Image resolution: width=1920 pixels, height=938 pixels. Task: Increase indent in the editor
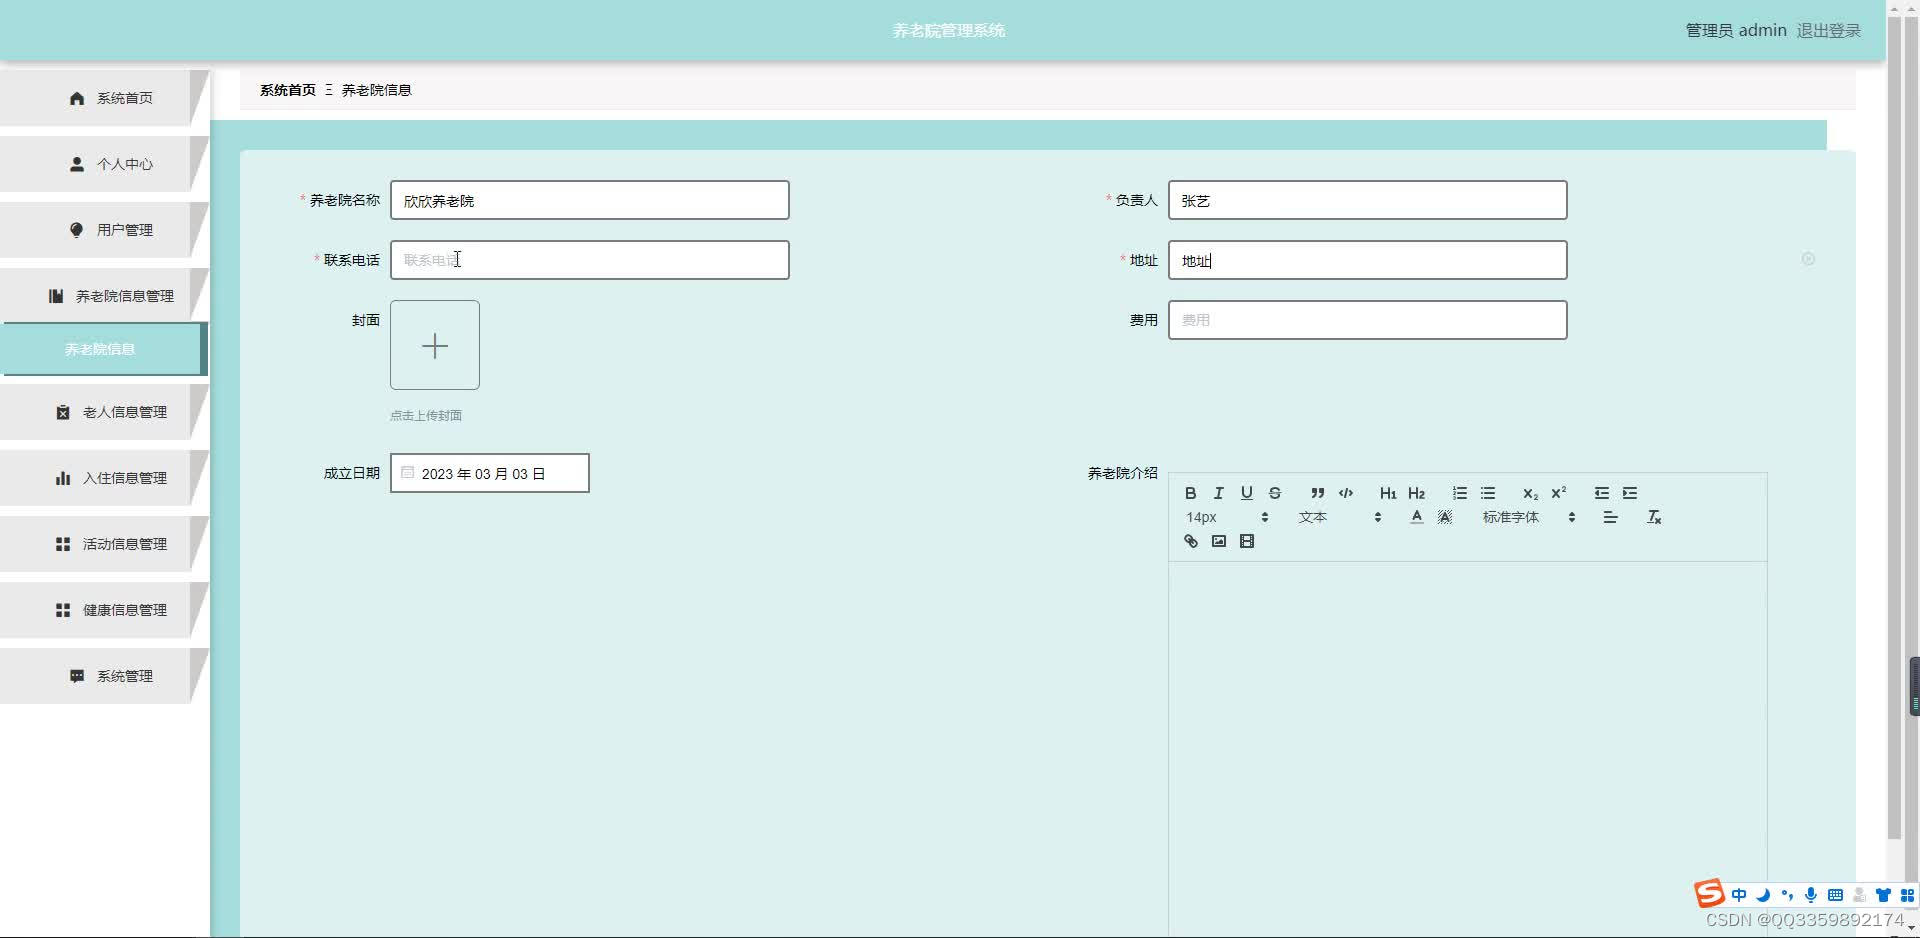click(1630, 493)
